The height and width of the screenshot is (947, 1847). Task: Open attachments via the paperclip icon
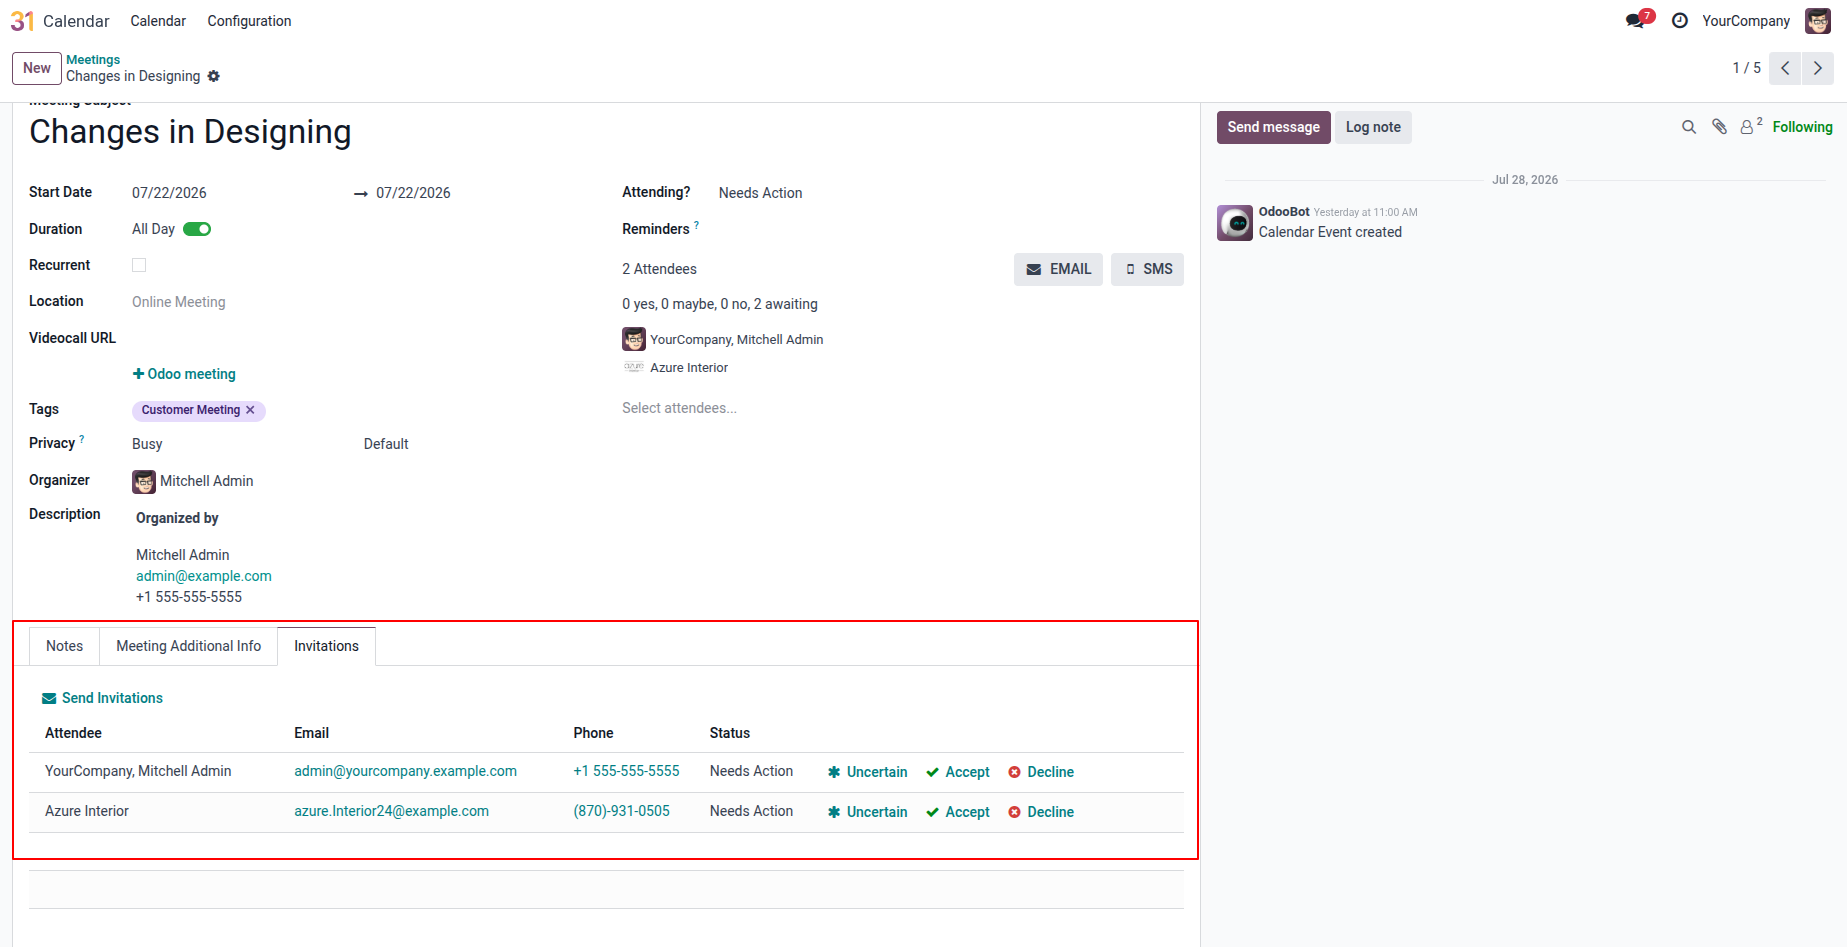[1719, 127]
